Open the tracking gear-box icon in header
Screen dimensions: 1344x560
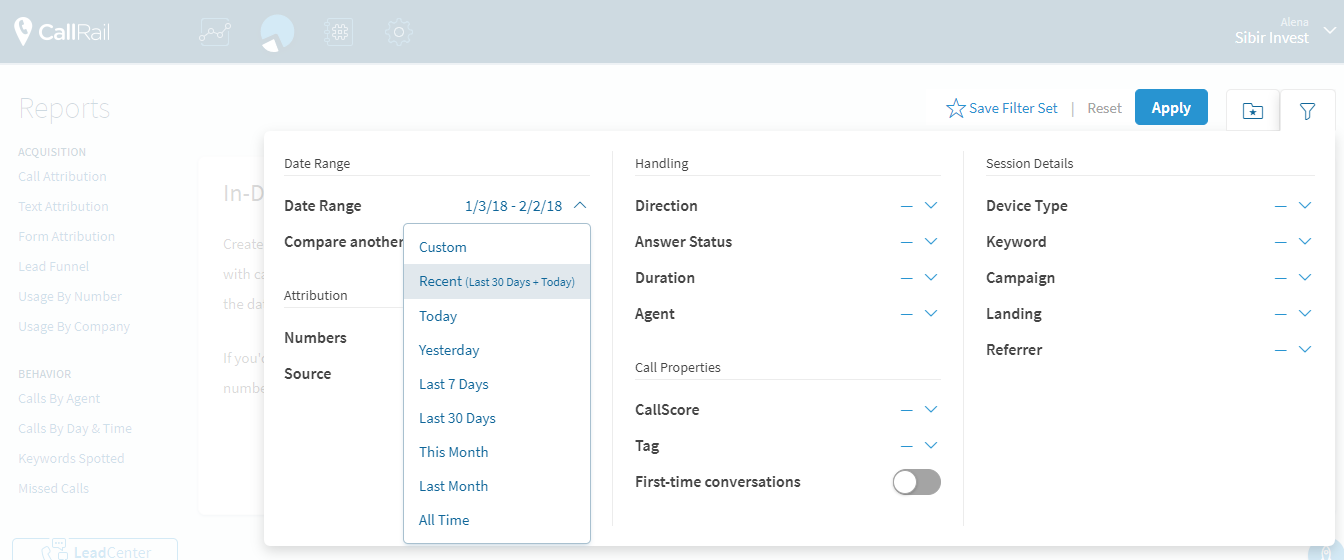click(339, 32)
